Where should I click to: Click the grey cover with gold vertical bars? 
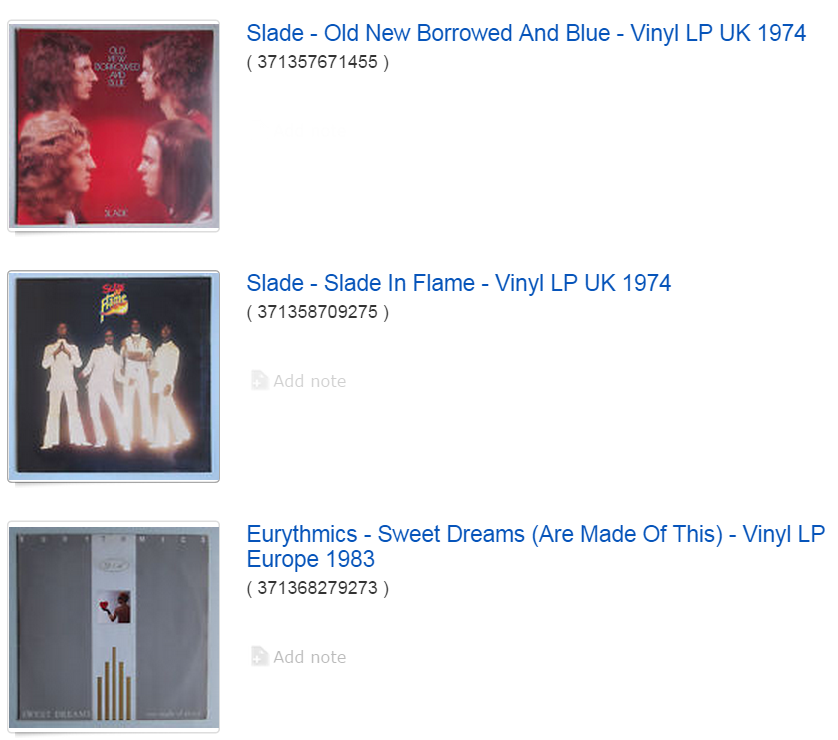(113, 626)
